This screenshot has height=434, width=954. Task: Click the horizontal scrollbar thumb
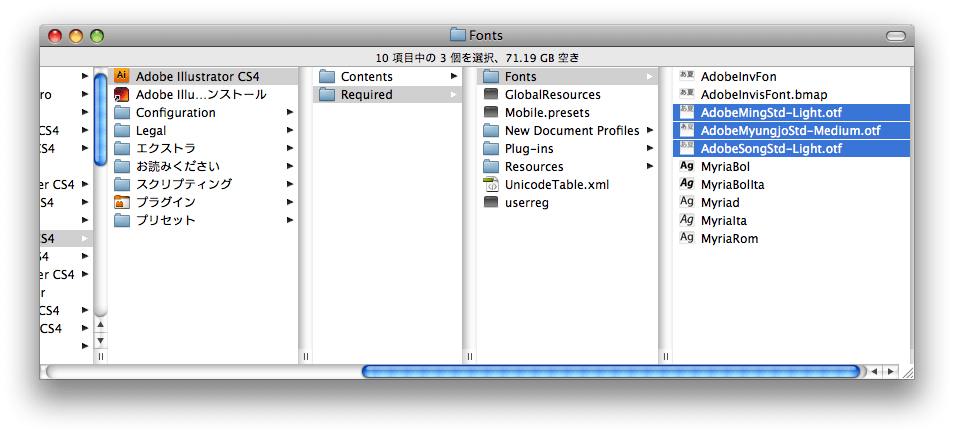611,371
